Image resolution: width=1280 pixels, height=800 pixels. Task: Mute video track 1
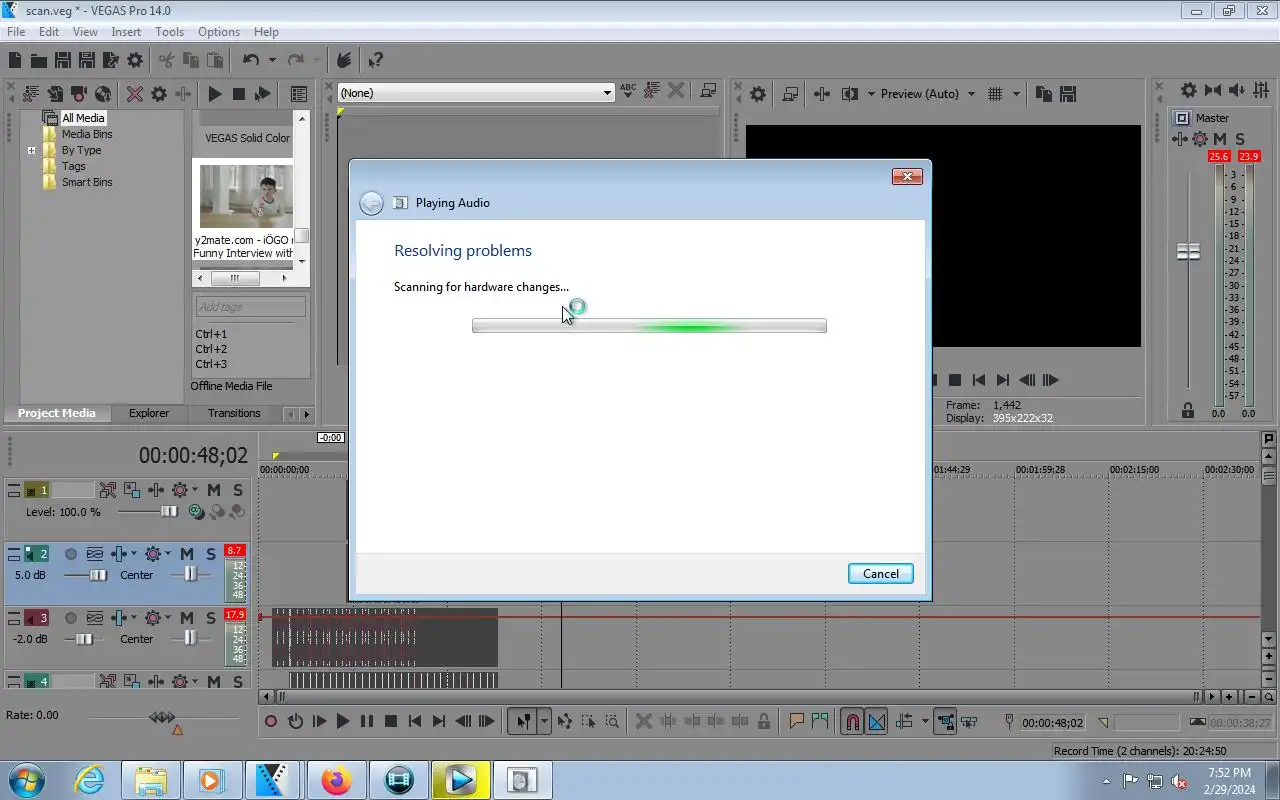[213, 490]
